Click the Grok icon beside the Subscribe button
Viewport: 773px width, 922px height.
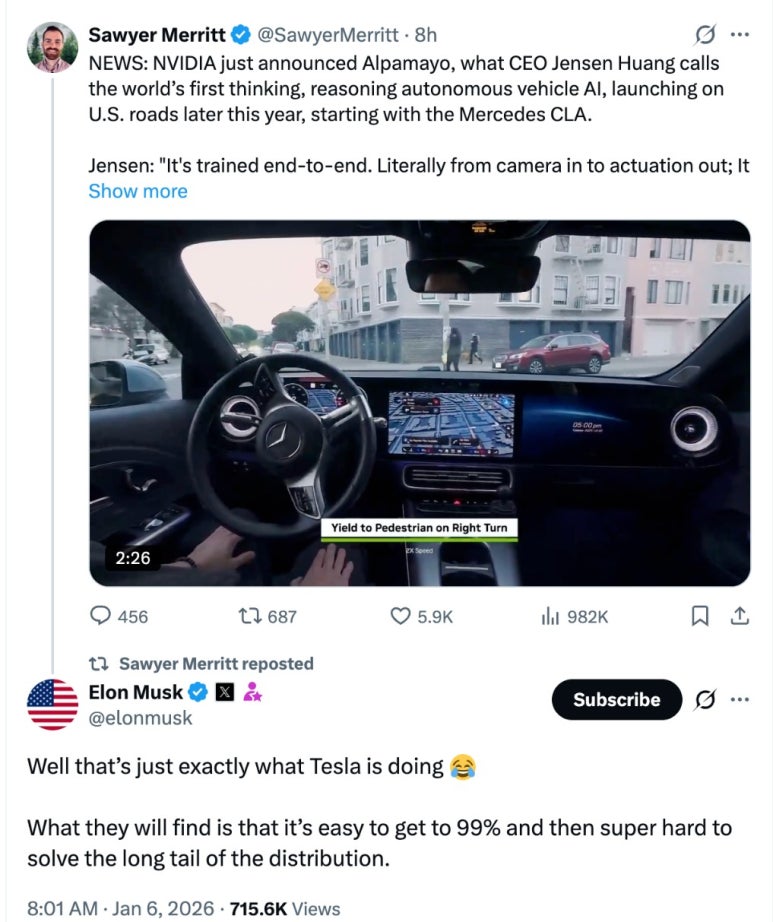704,699
